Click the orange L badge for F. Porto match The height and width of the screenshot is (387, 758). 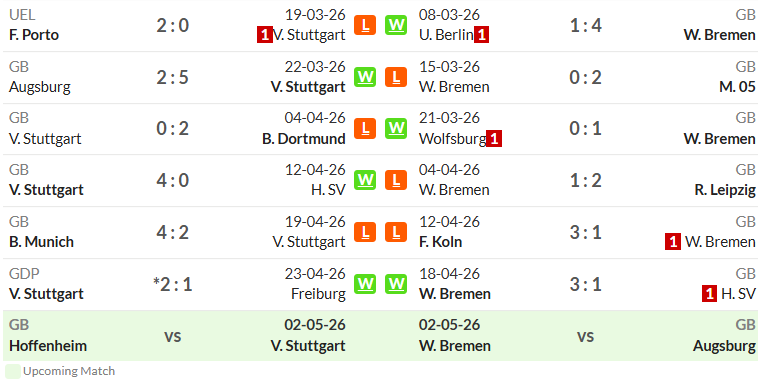pos(365,25)
